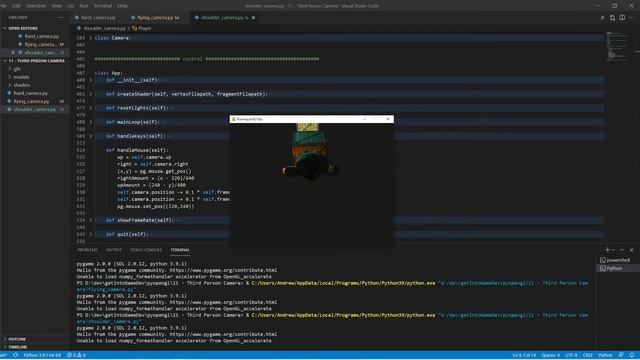Open the Selection menu
Viewport: 640px width, 360px height.
coord(36,6)
